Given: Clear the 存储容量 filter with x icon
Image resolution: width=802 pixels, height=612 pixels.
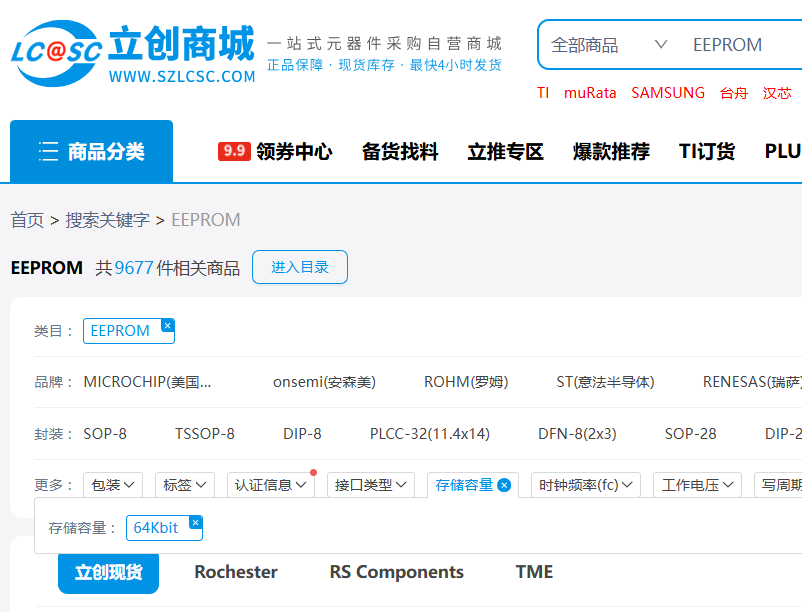Looking at the screenshot, I should 504,485.
